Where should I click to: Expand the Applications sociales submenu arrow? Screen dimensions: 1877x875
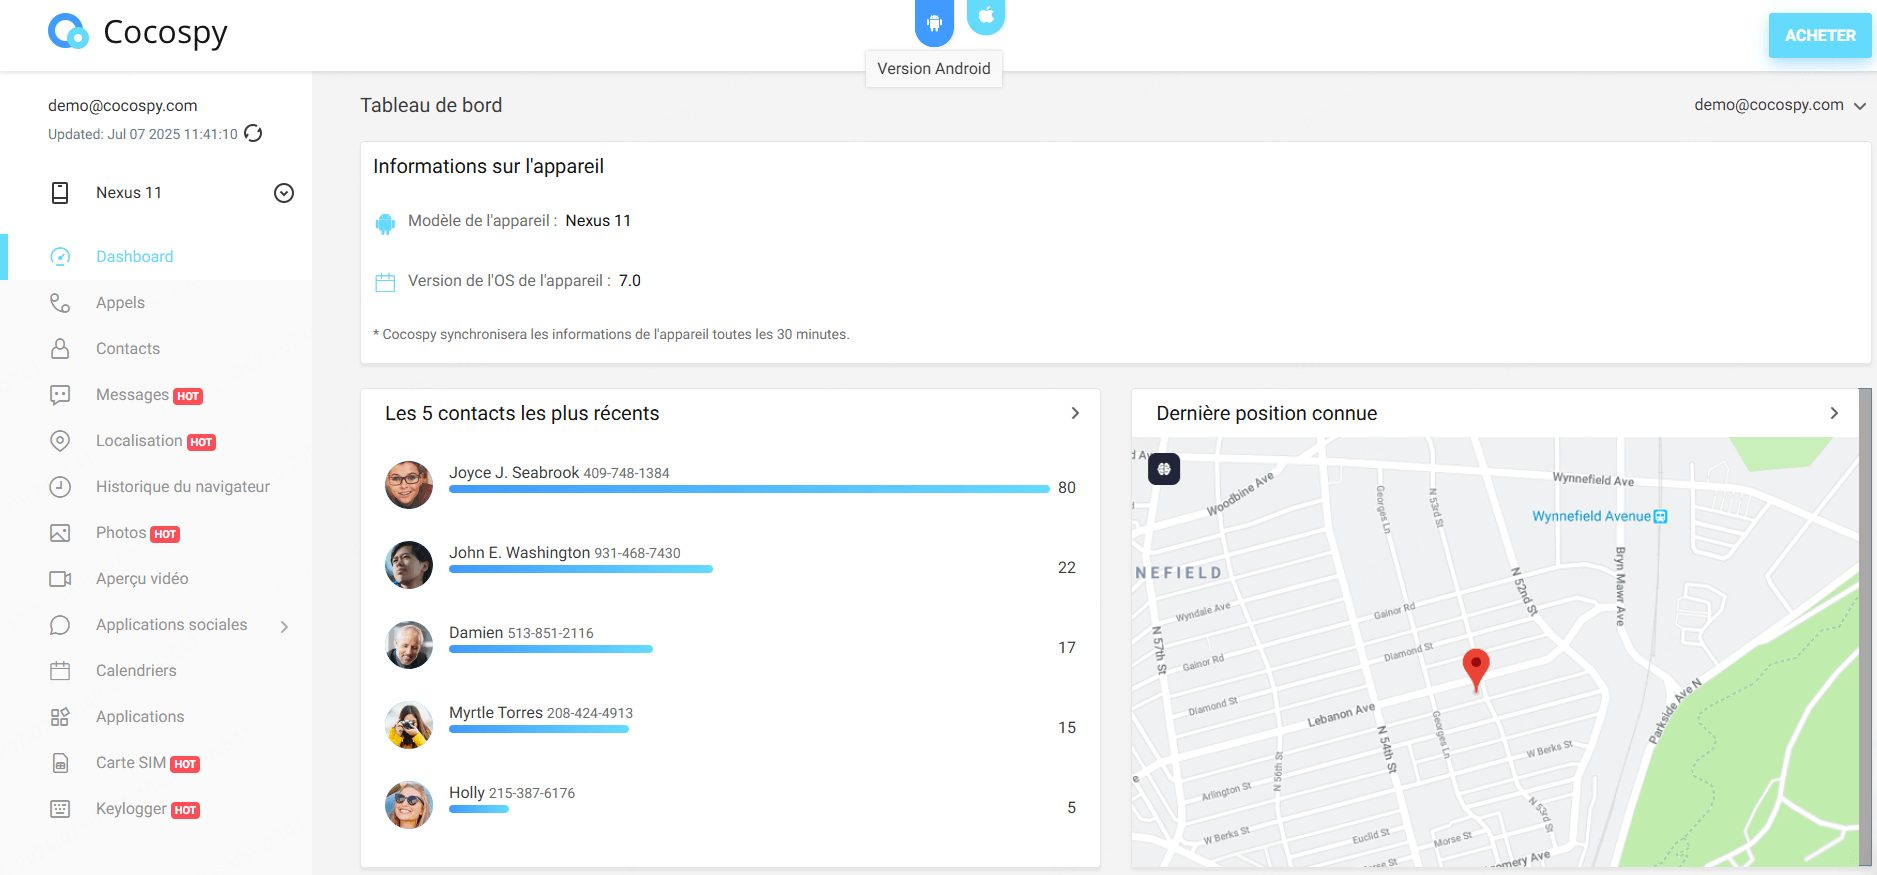click(x=285, y=627)
